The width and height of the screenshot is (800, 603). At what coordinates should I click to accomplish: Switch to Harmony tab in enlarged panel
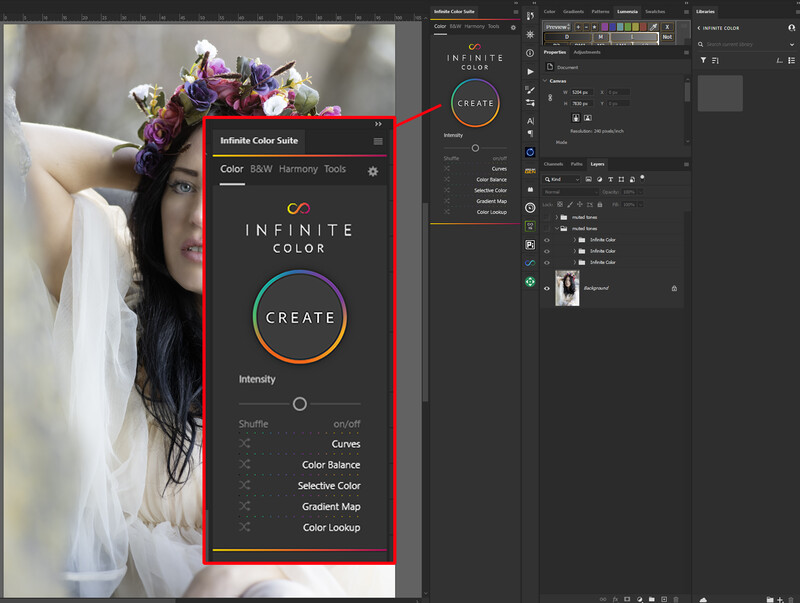[x=298, y=169]
